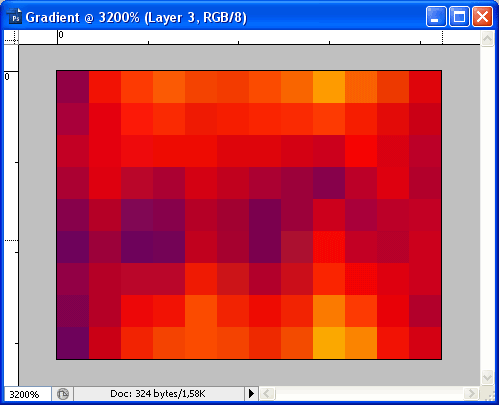499x405 pixels.
Task: Click the vertical scrollbar down arrow
Action: 487,377
